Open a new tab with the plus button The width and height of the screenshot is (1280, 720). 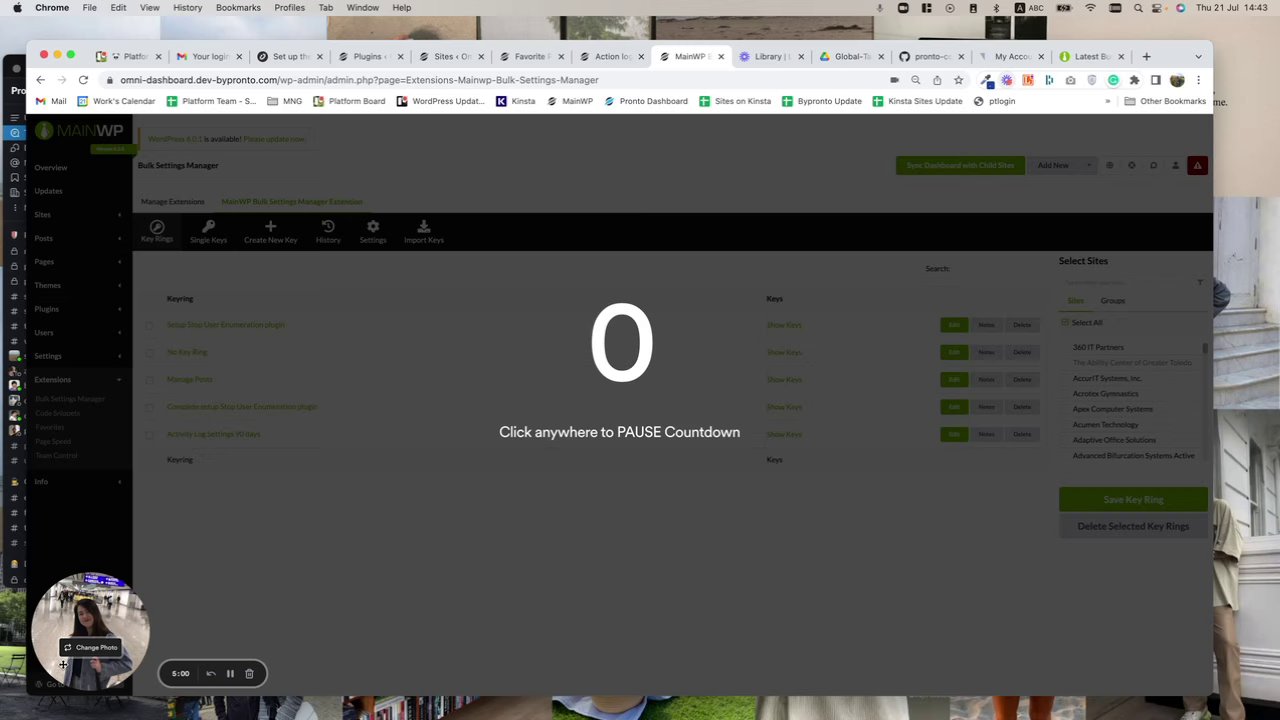(x=1147, y=56)
